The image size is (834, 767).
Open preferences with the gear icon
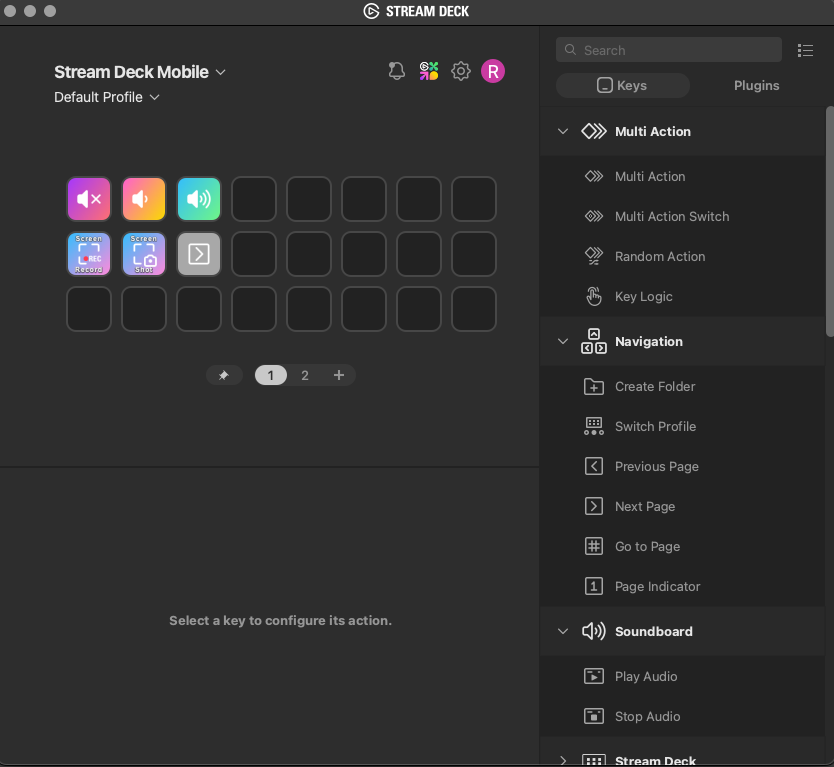(x=461, y=71)
